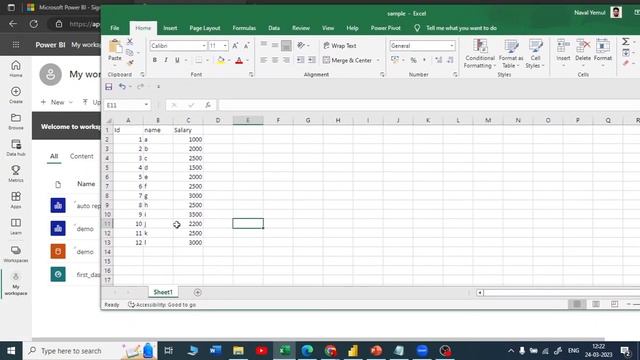Select Normal view icon in status bar
Viewport: 640px width, 360px height.
[577, 304]
